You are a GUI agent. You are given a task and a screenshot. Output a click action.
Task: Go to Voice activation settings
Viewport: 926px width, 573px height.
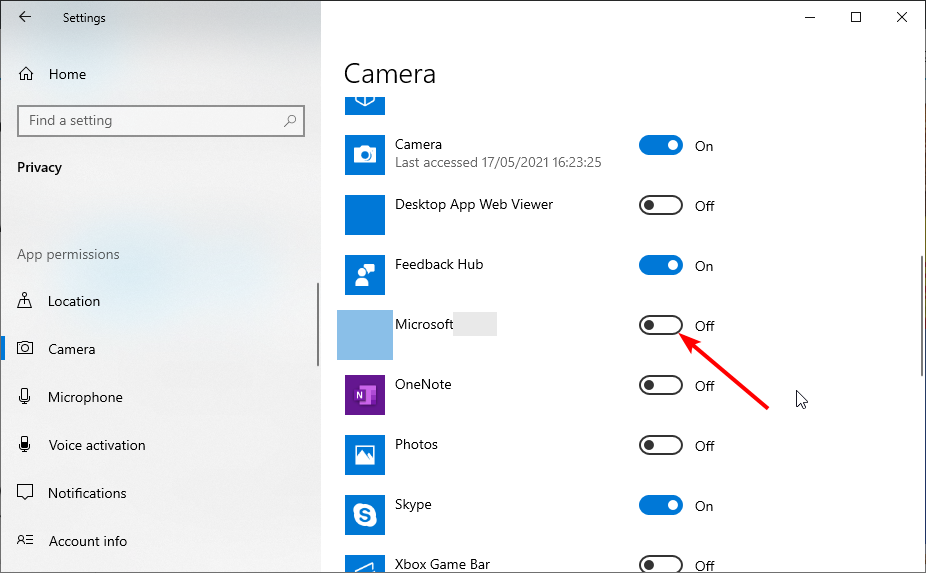tap(96, 445)
